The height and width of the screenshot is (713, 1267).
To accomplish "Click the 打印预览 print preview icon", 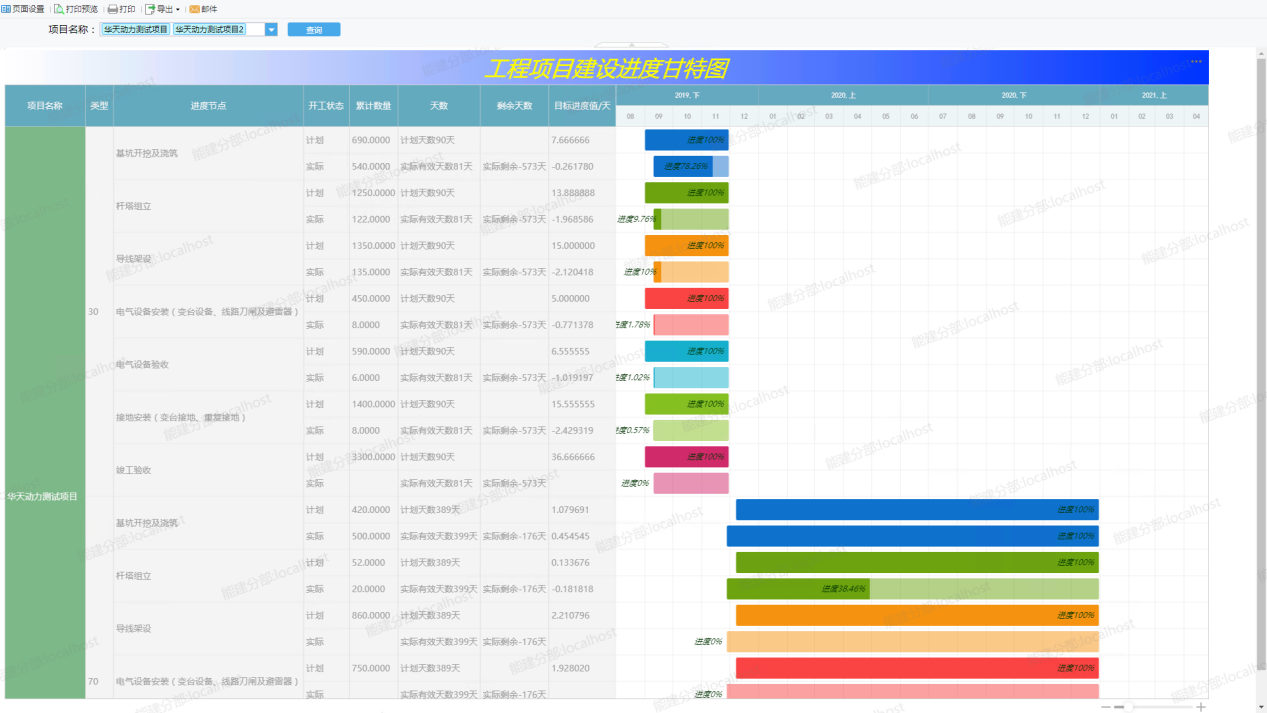I will click(58, 9).
